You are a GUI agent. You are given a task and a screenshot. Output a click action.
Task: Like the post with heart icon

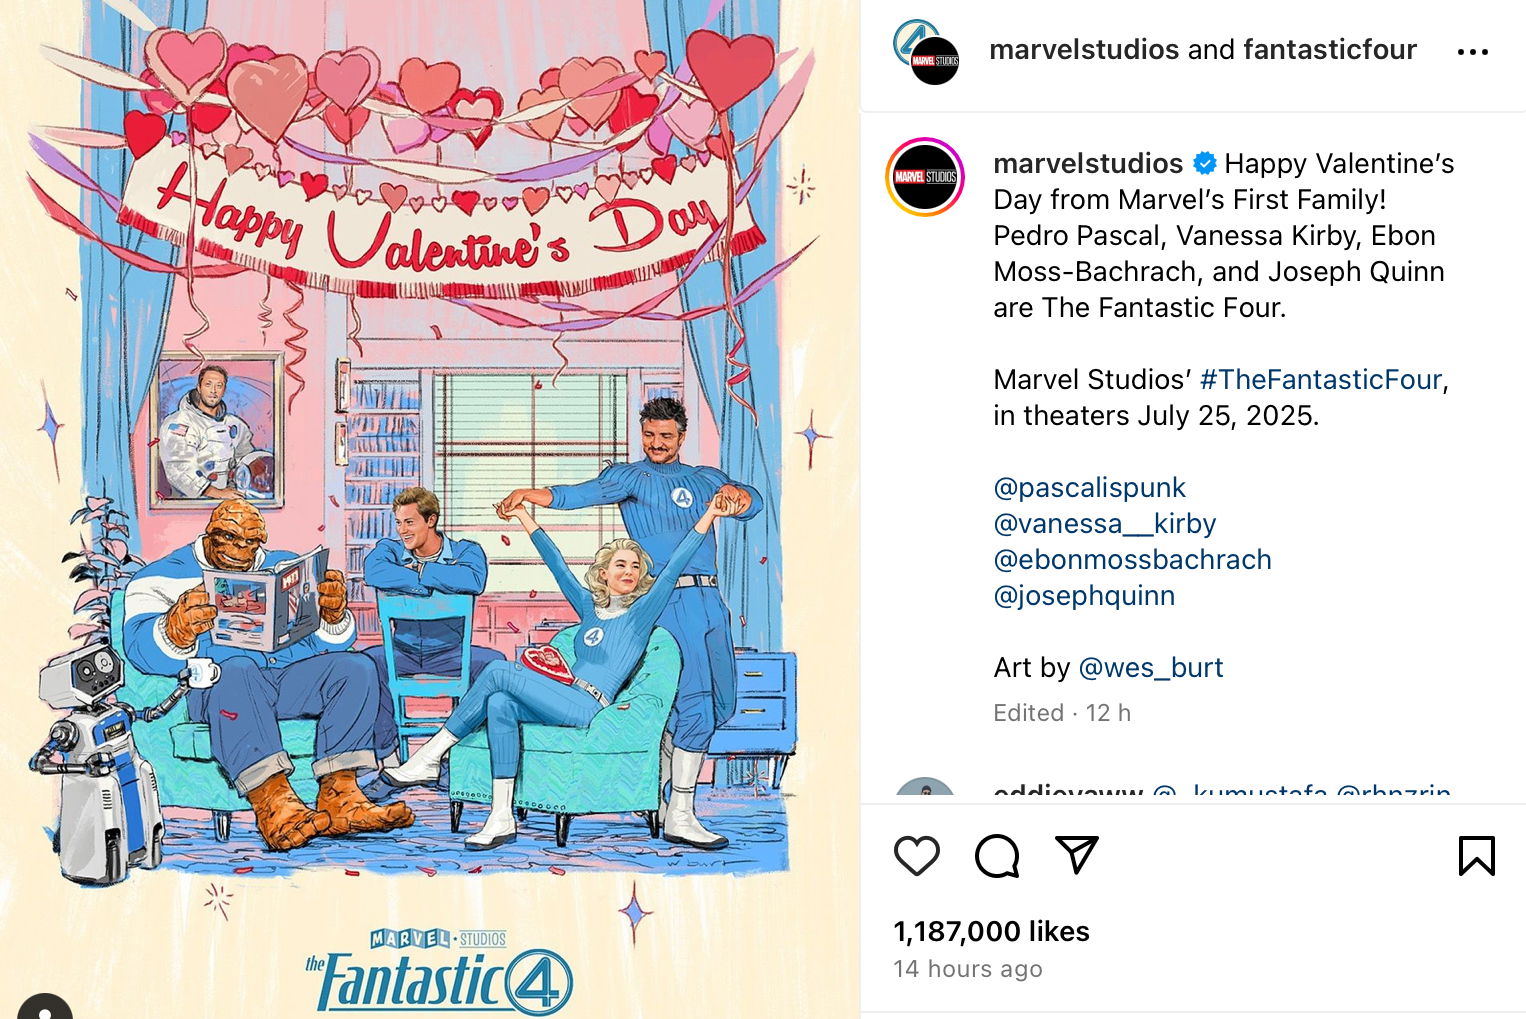(x=916, y=856)
